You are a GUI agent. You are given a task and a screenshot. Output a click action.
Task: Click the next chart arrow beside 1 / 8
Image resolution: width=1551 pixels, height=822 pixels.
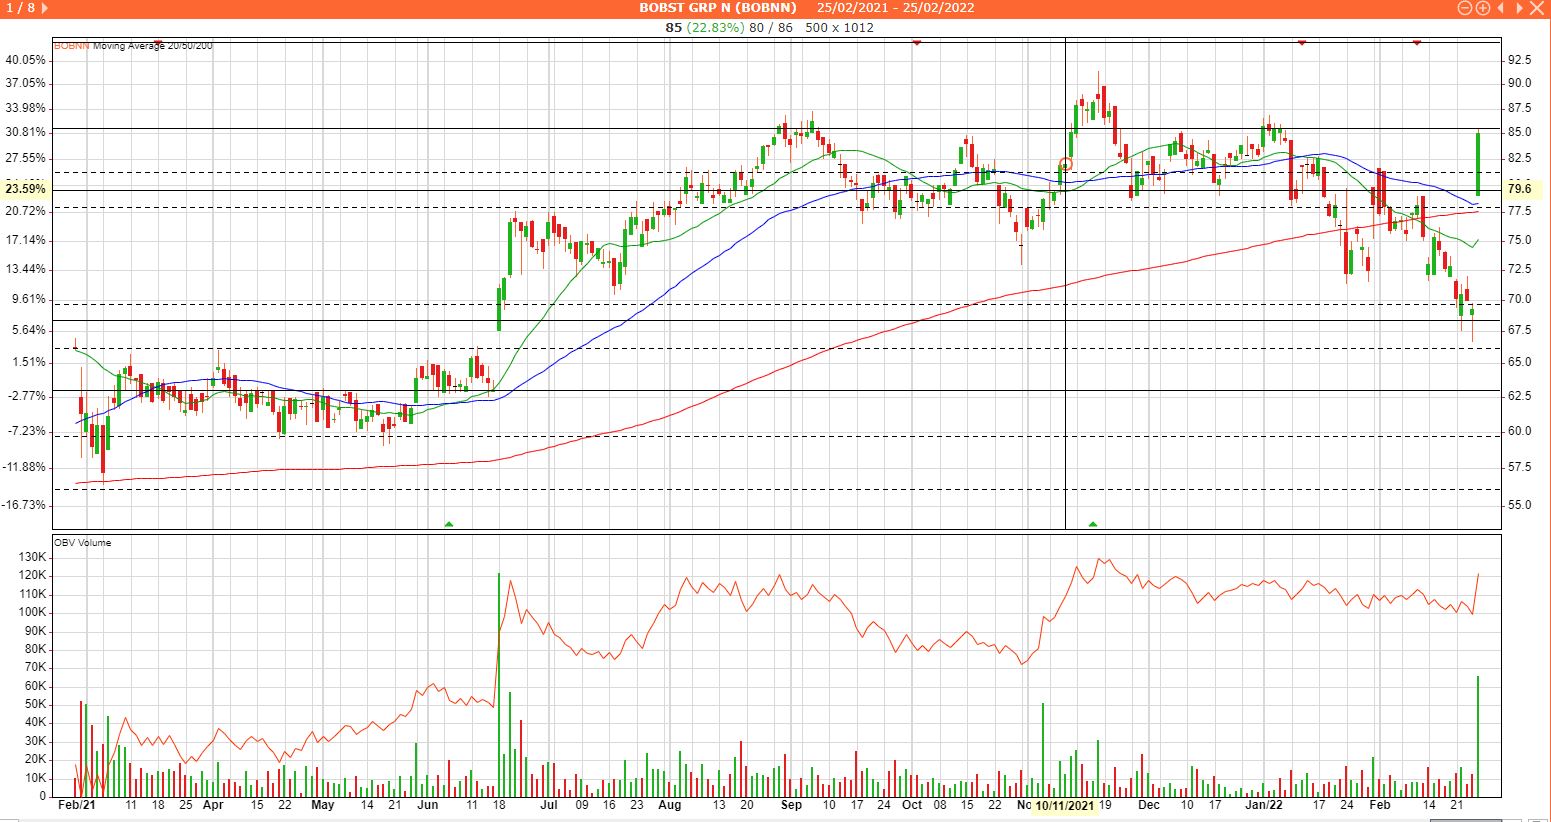44,8
